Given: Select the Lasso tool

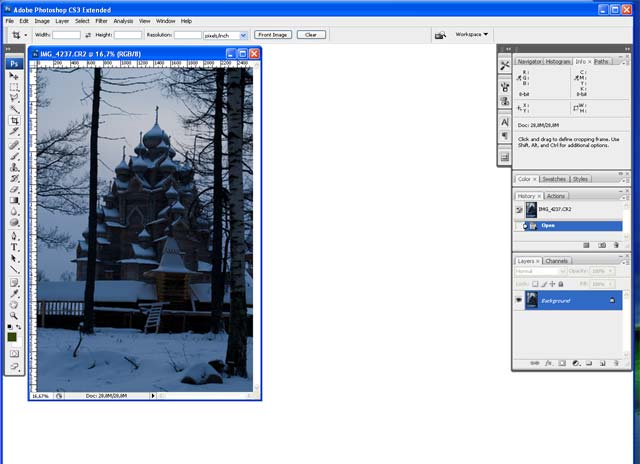Looking at the screenshot, I should (15, 98).
